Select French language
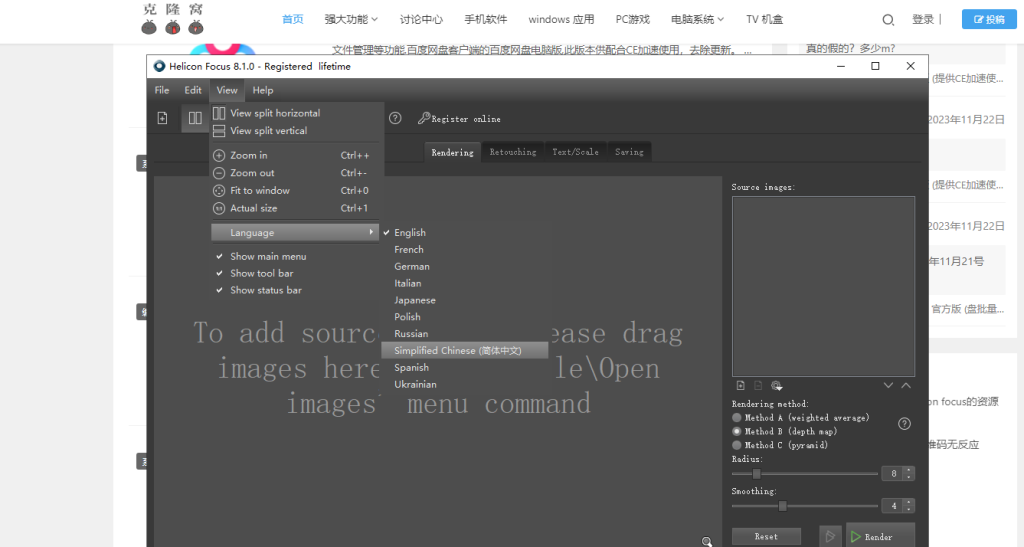 (465, 249)
